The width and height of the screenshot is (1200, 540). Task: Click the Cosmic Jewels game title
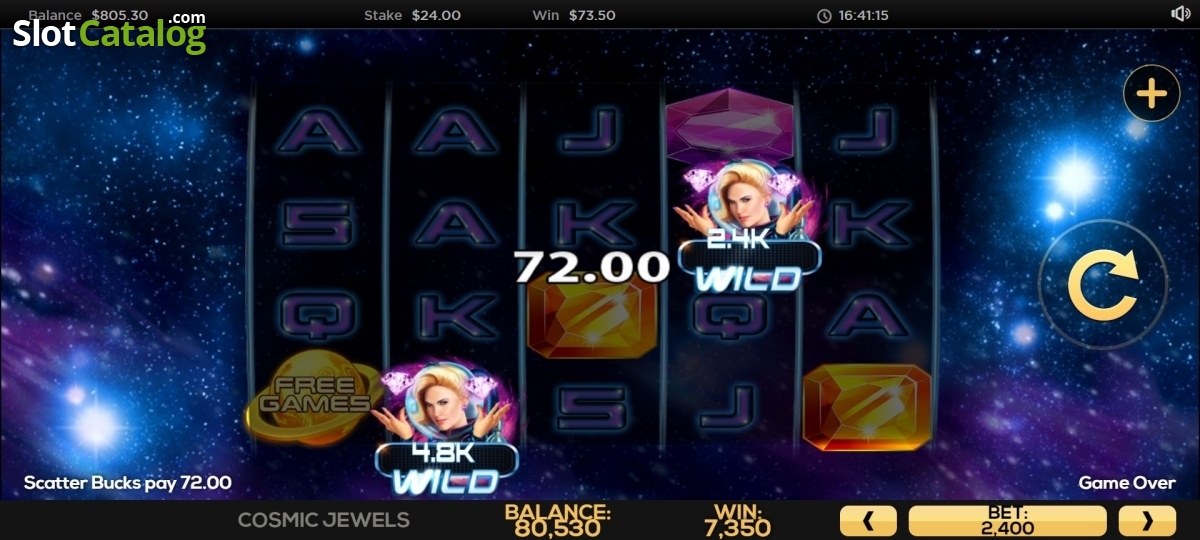324,520
